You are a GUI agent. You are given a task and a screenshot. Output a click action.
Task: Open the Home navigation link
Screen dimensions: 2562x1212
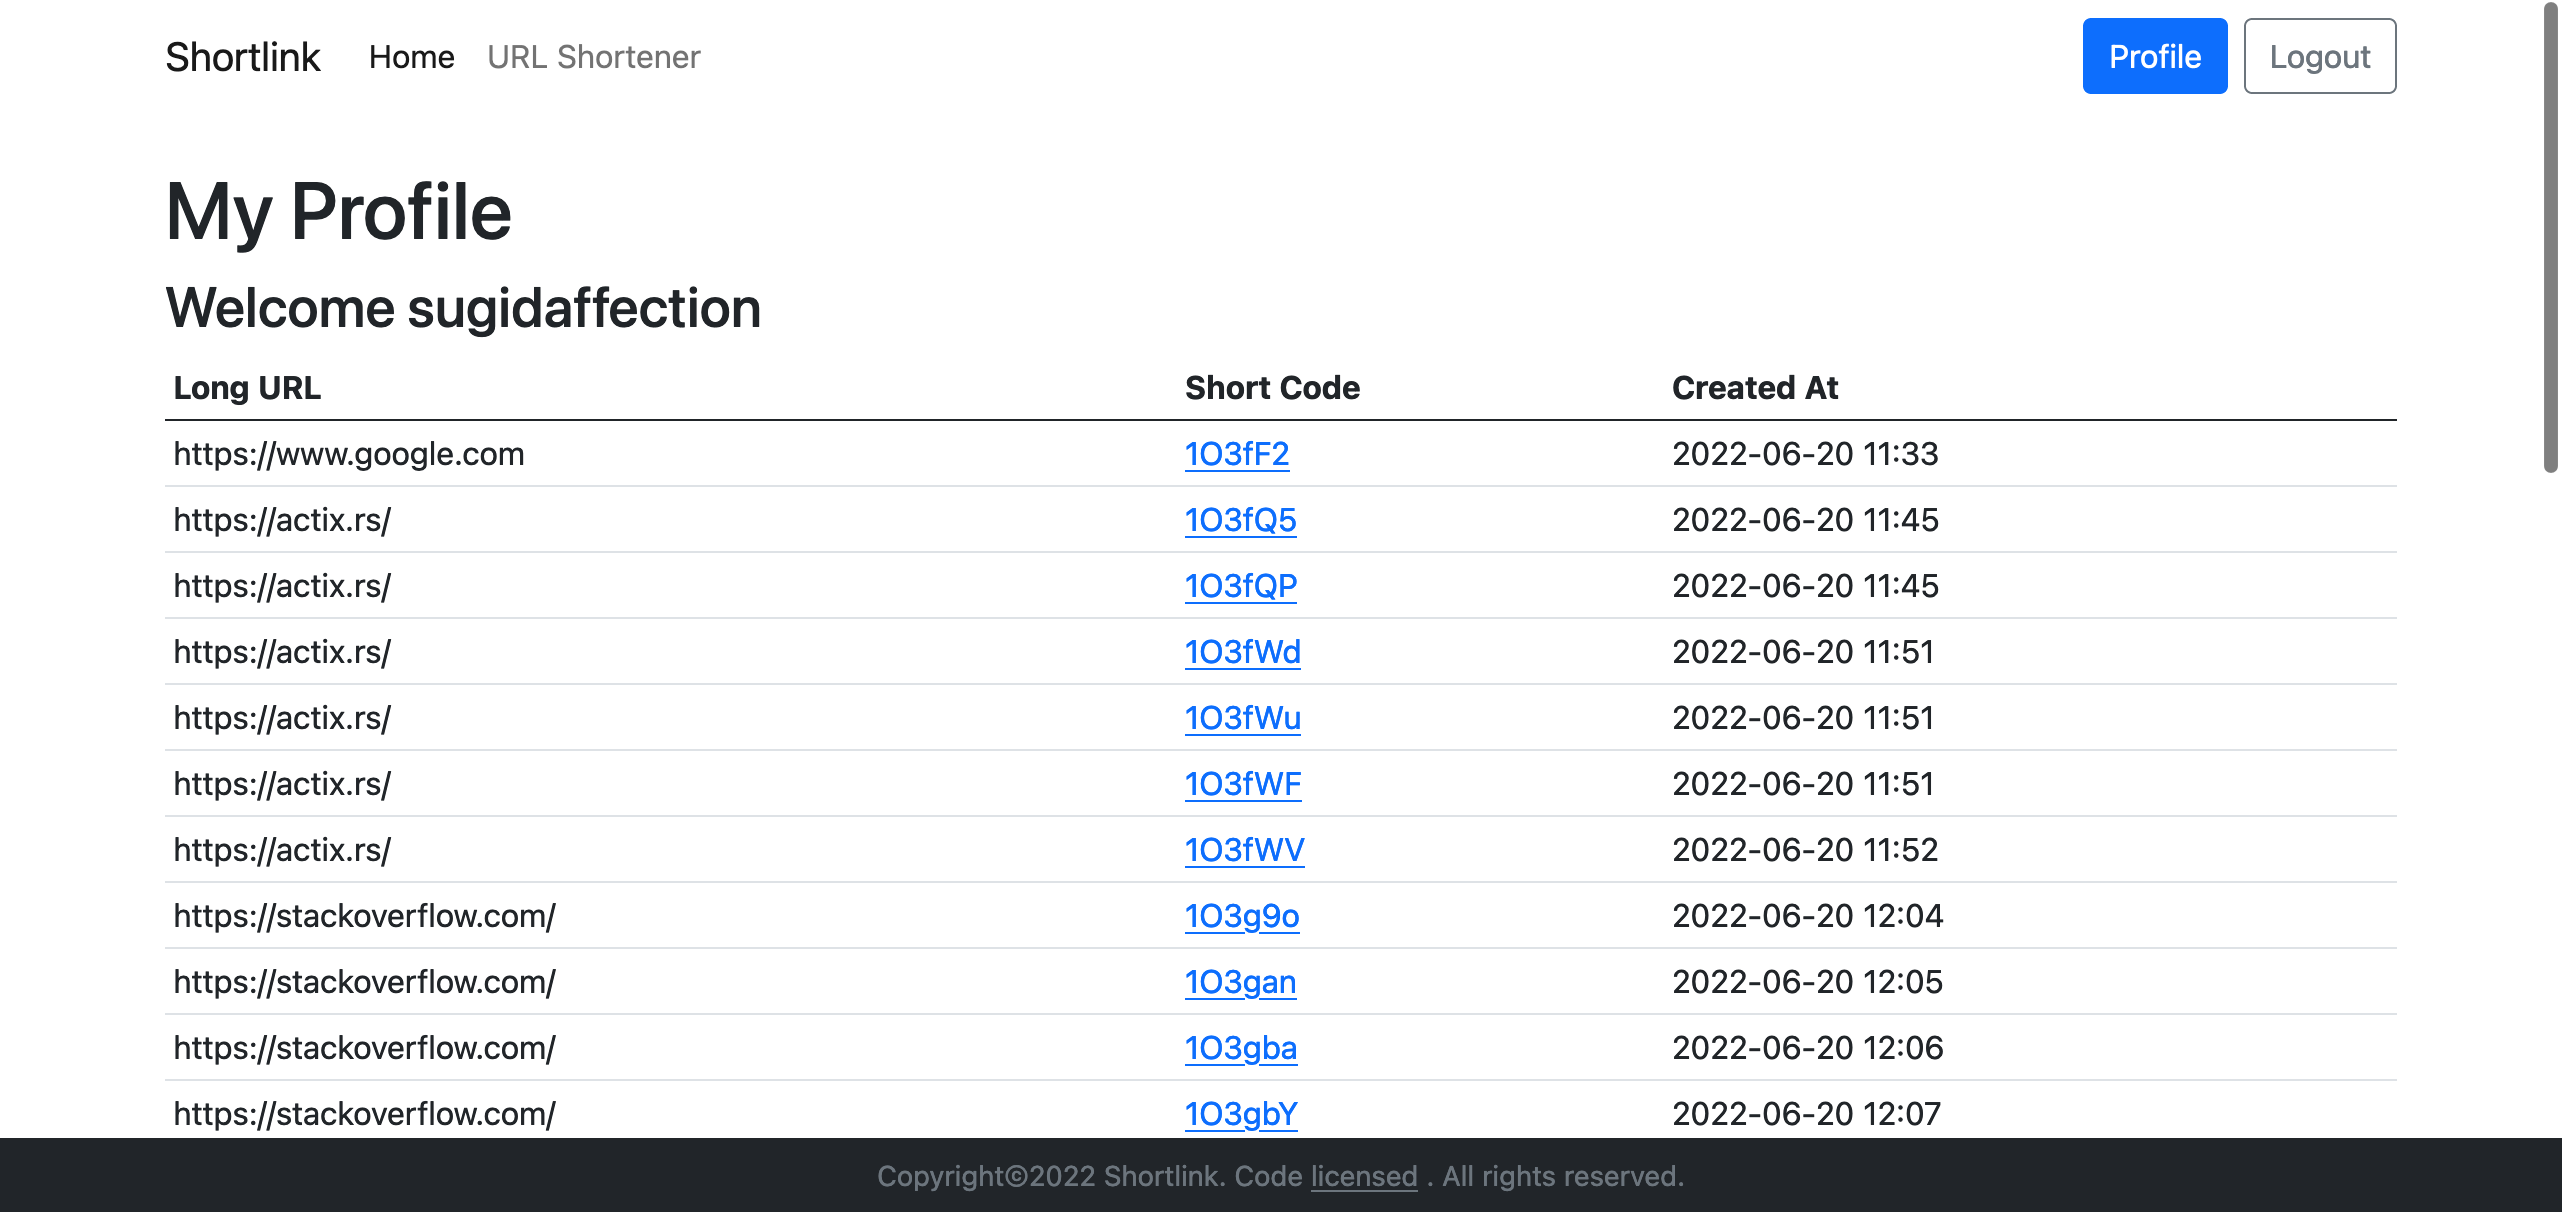pos(410,56)
